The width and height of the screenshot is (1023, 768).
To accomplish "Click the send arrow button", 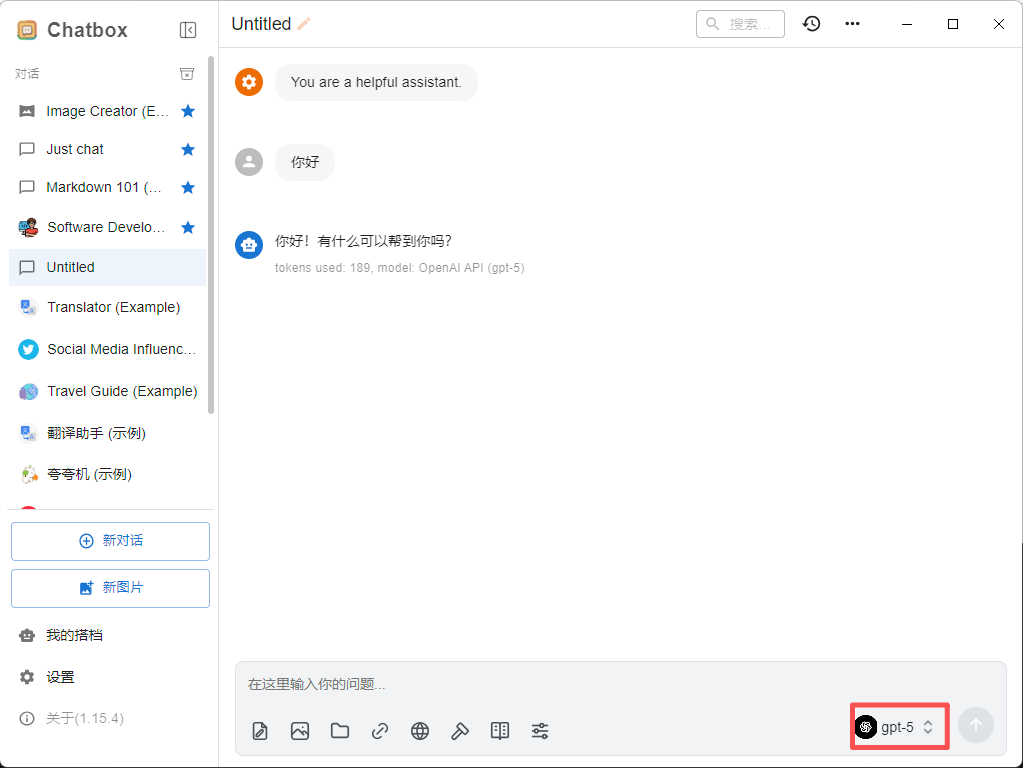I will point(975,726).
